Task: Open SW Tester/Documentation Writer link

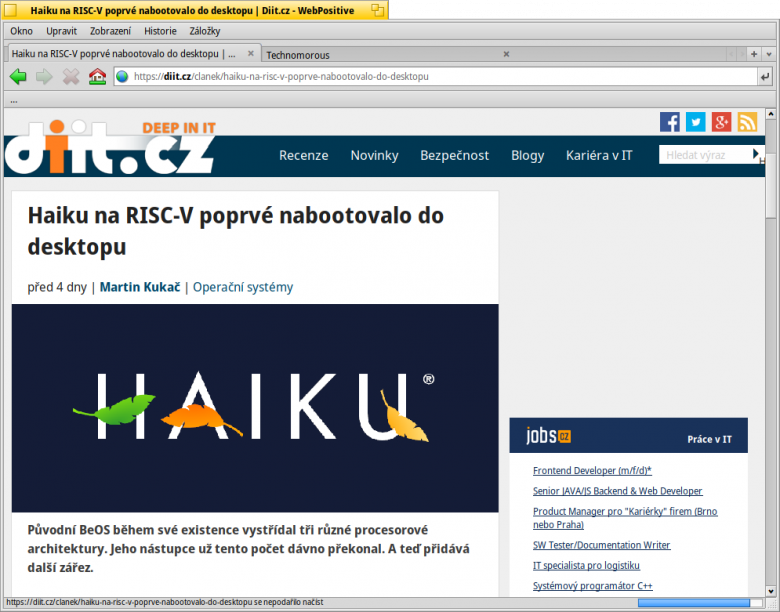Action: click(x=601, y=545)
